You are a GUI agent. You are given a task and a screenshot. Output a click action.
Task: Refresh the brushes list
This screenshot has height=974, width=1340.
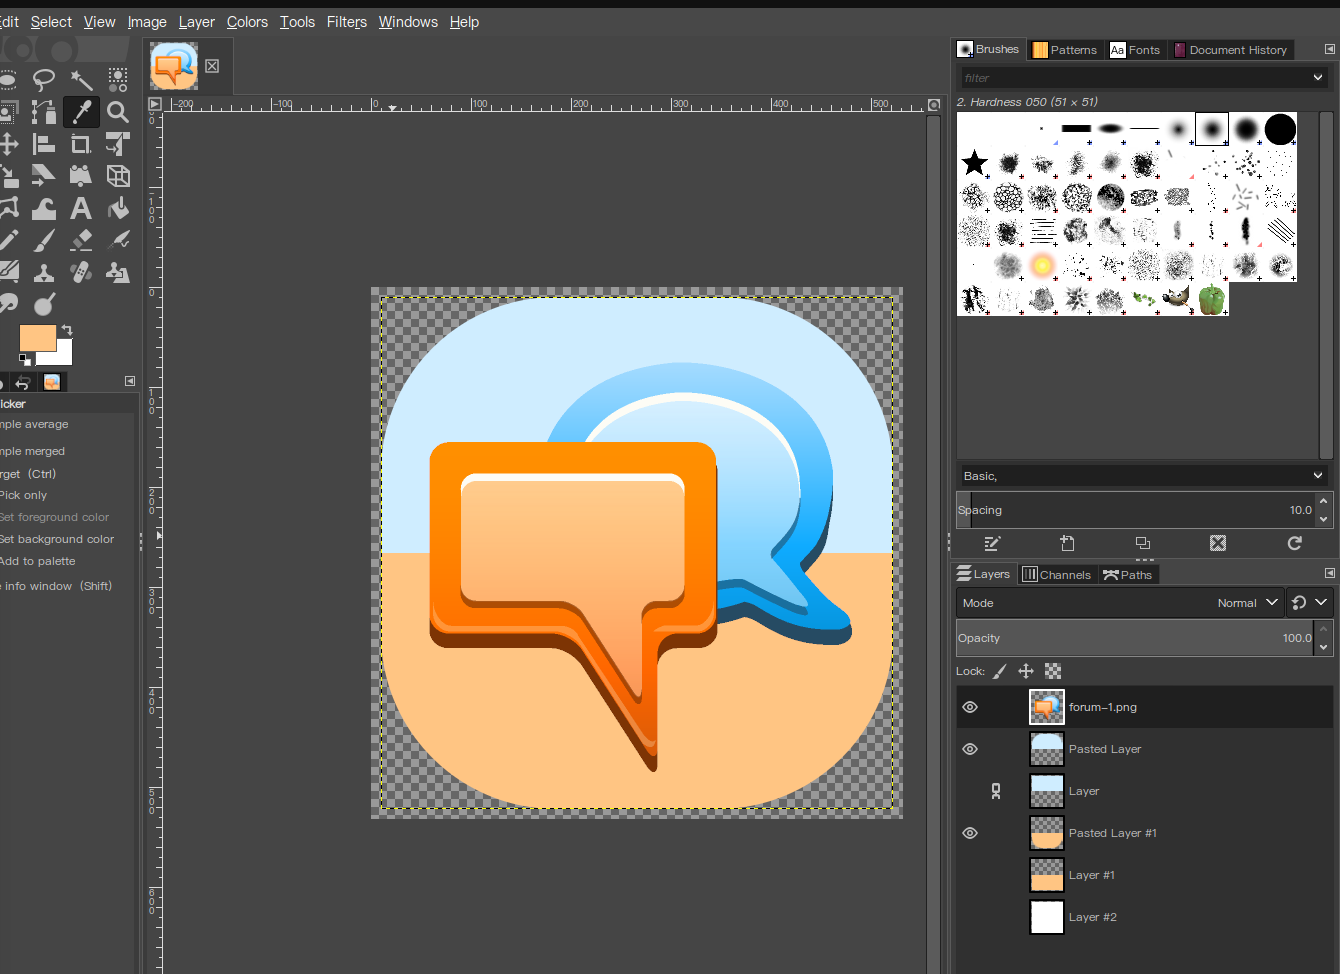pos(1294,543)
